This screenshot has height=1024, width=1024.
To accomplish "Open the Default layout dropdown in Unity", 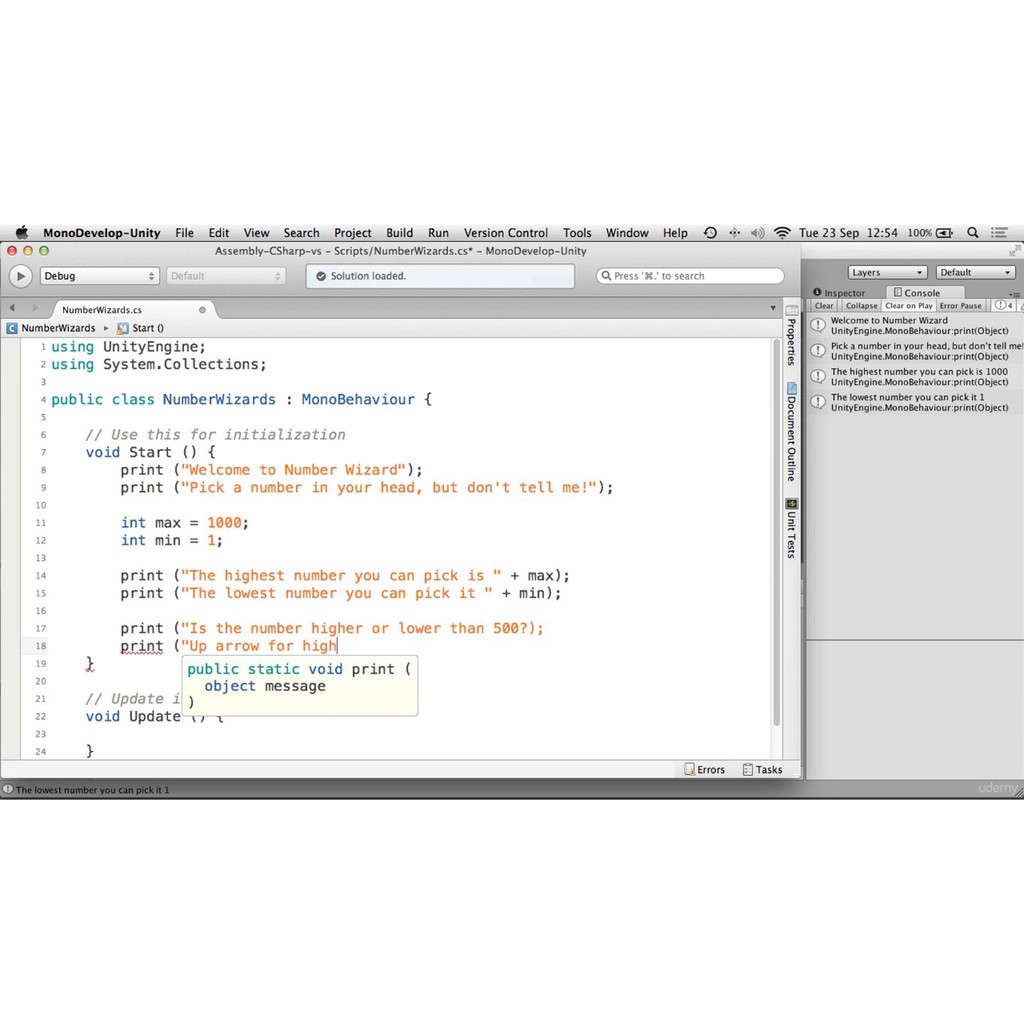I will [975, 272].
